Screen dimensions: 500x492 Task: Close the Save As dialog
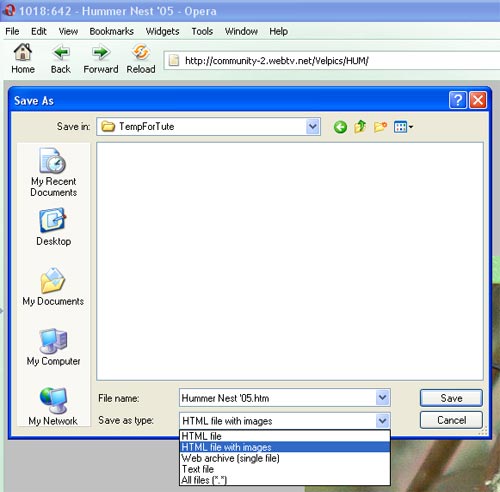pyautogui.click(x=478, y=100)
